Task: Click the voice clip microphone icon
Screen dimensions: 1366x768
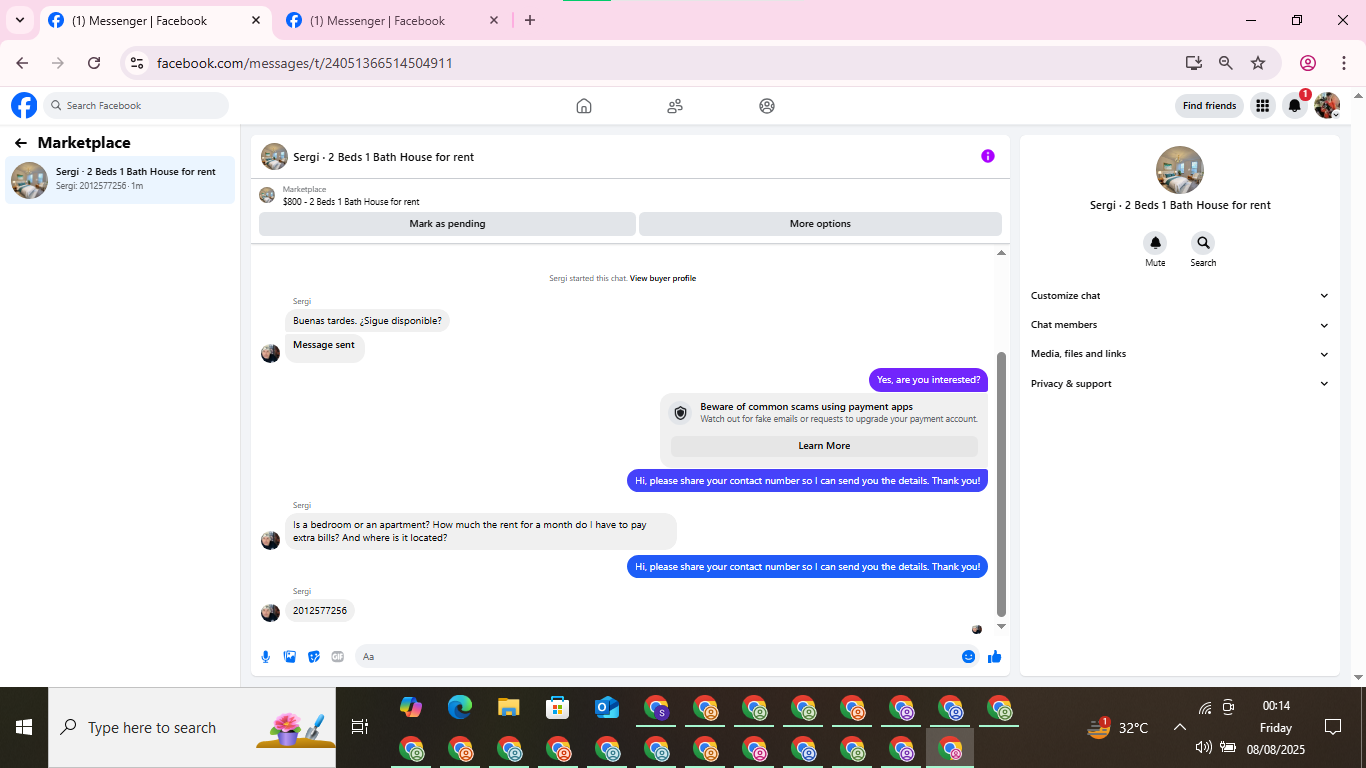Action: [x=266, y=657]
